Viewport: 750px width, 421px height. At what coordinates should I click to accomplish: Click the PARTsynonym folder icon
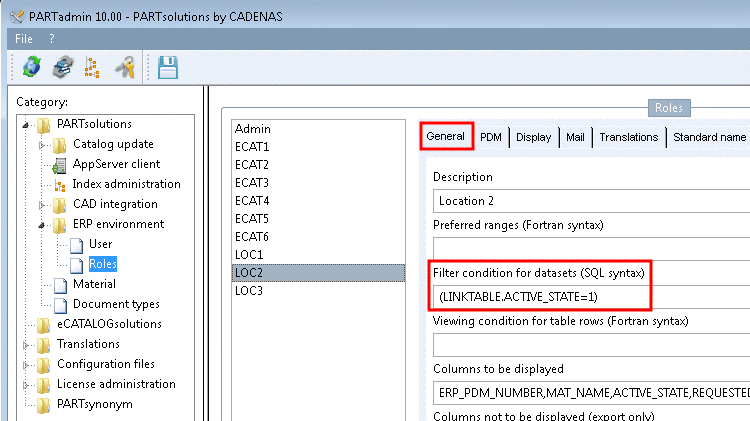(44, 406)
